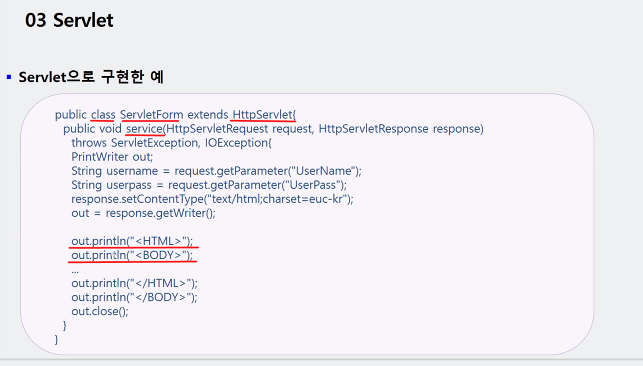Click "HttpServletResponse response" parameter text
The width and height of the screenshot is (643, 366).
click(399, 129)
